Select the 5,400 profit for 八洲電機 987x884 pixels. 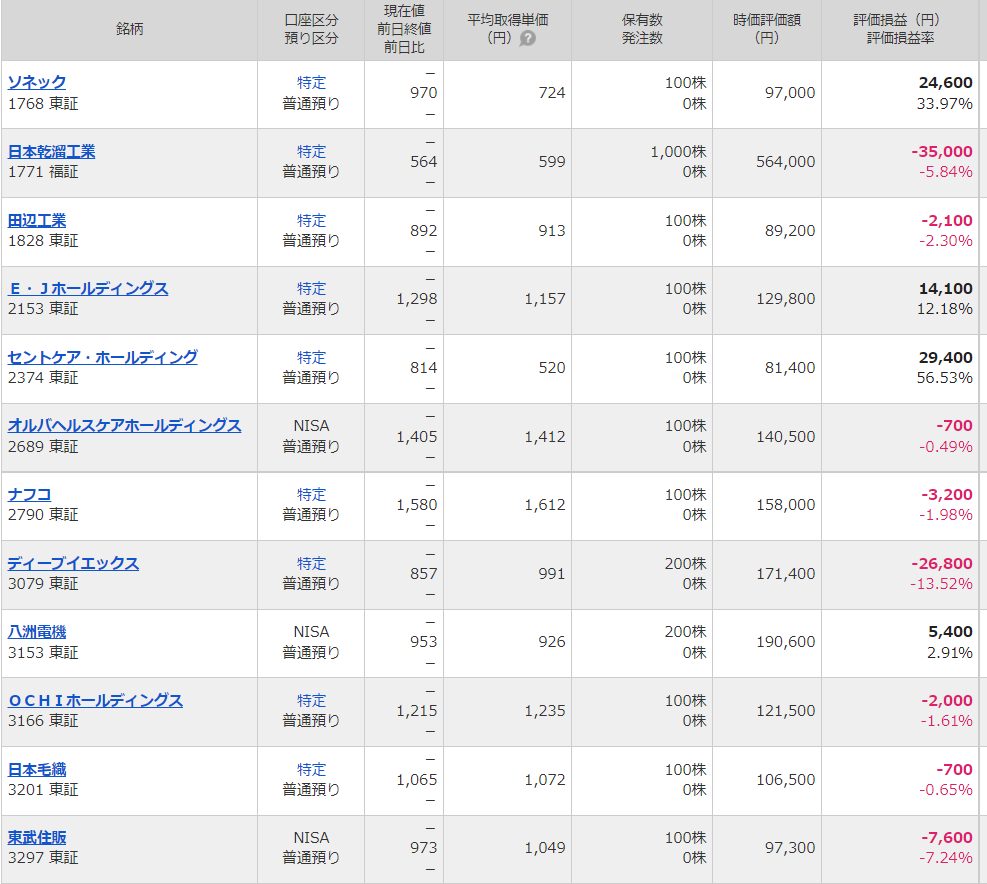[950, 632]
